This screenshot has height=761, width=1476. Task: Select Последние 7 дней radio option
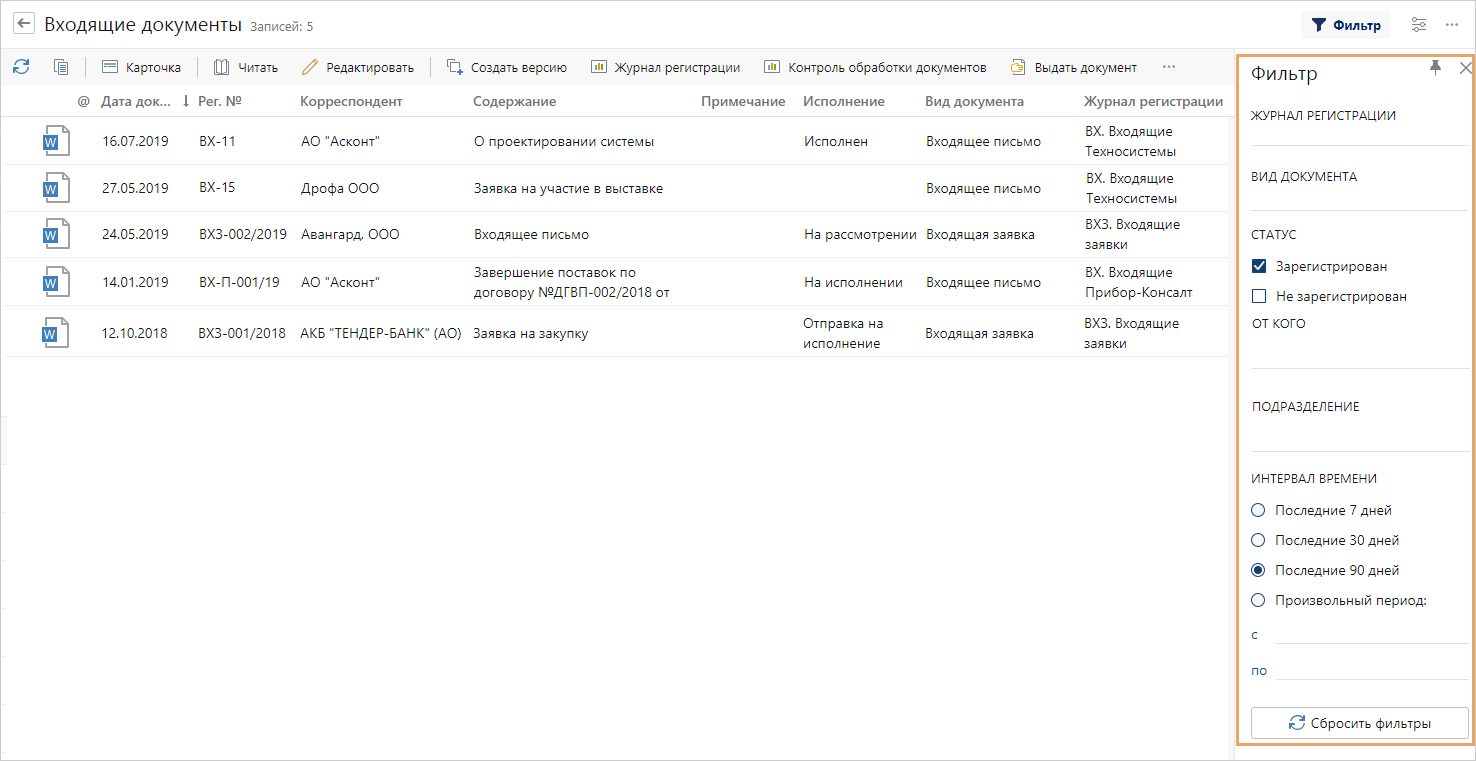tap(1258, 510)
